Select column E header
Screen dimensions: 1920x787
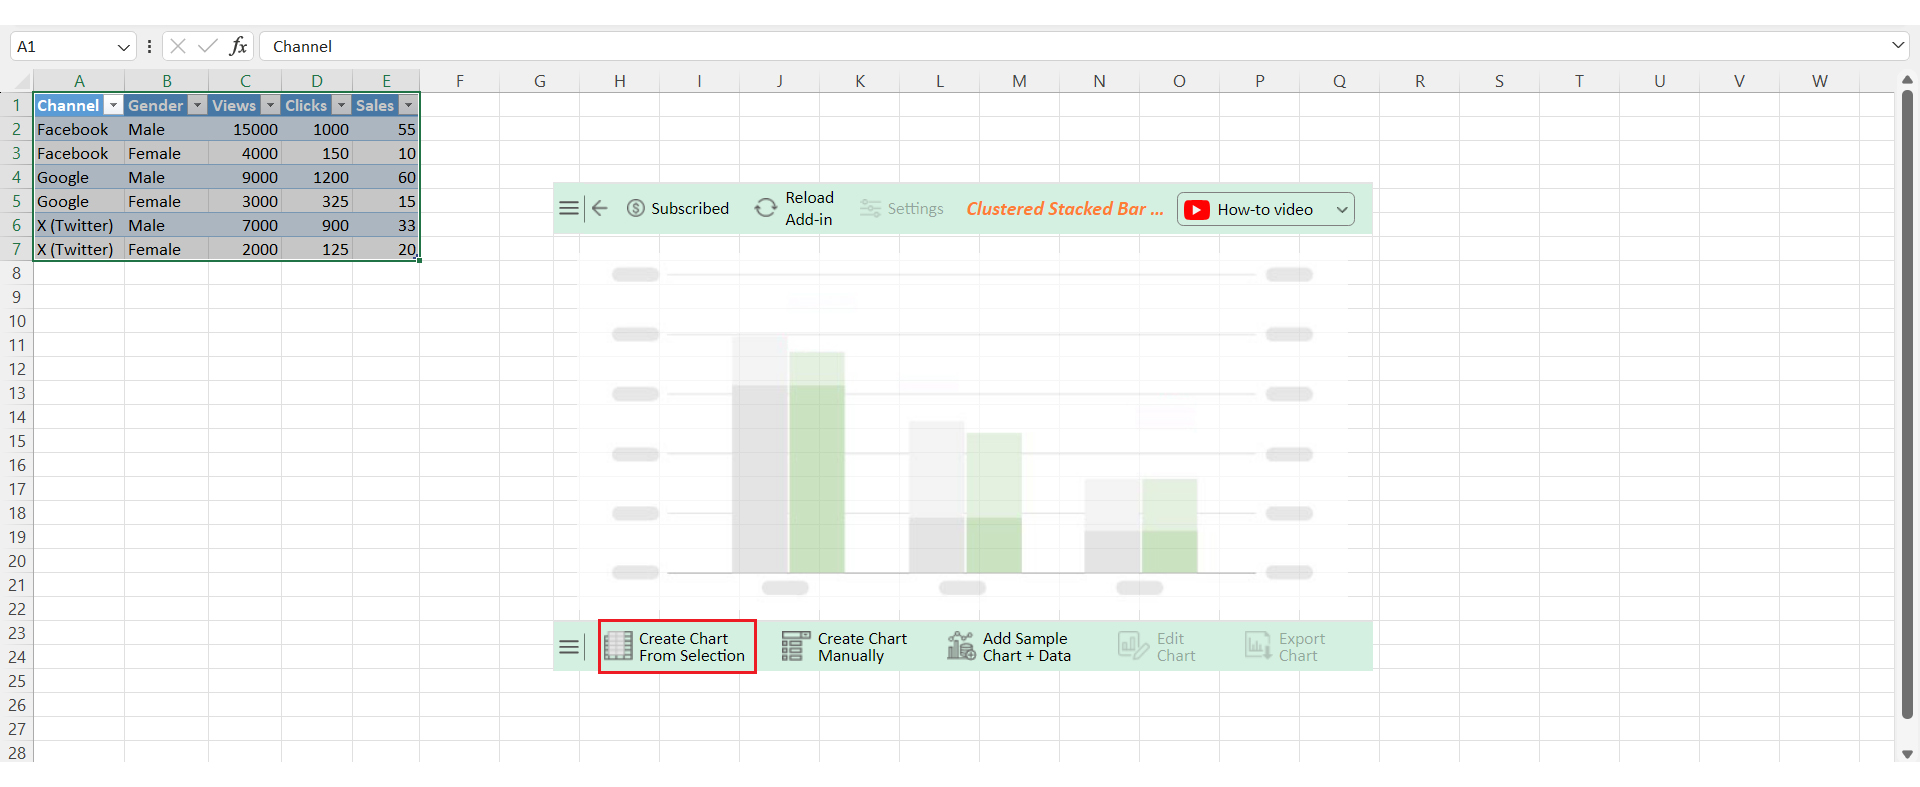[386, 81]
